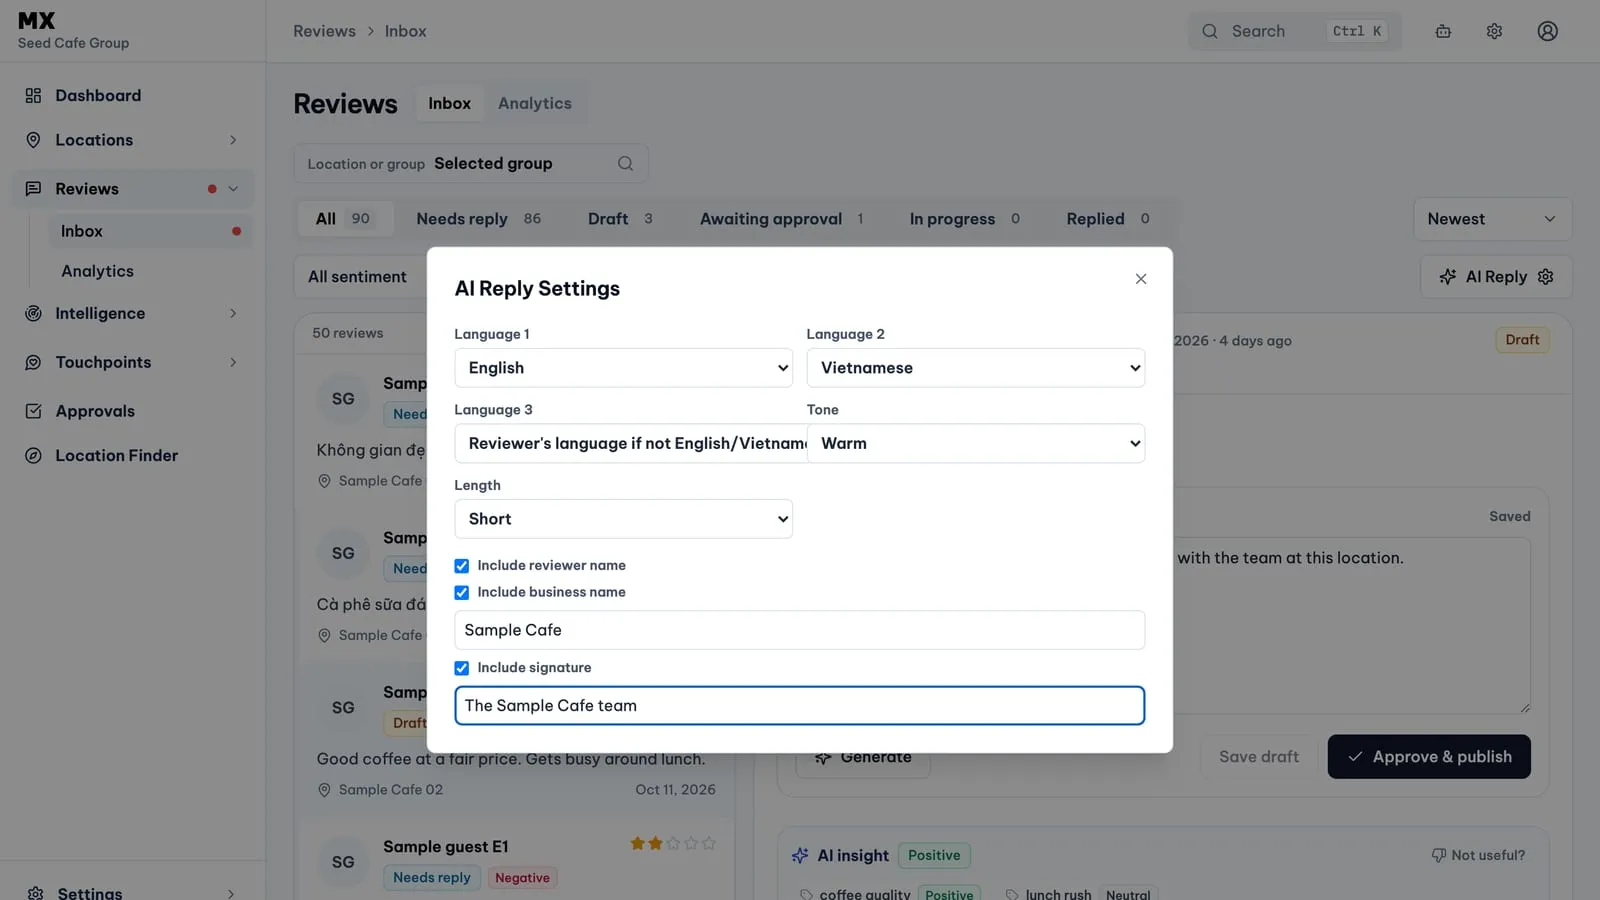The height and width of the screenshot is (900, 1600).
Task: Click the location group search icon
Action: (625, 164)
